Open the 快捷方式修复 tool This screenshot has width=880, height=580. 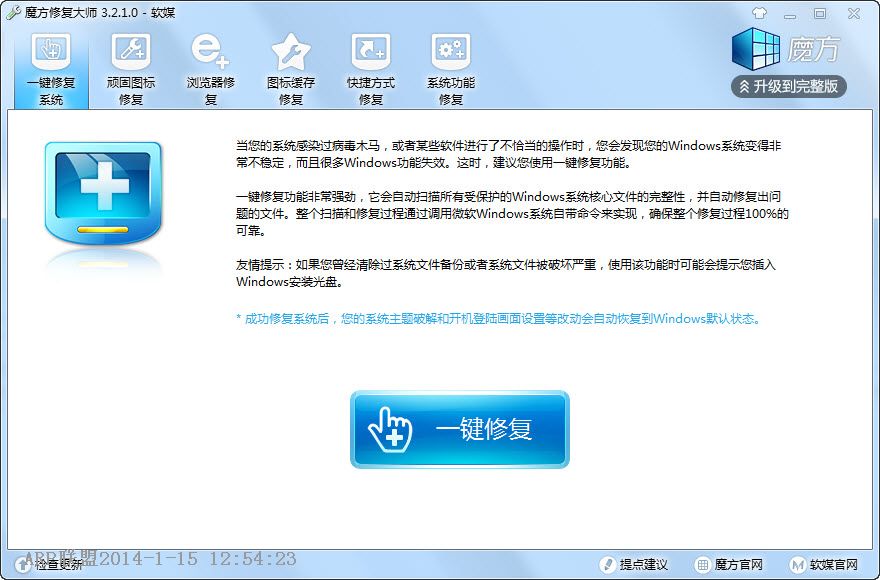(x=370, y=70)
